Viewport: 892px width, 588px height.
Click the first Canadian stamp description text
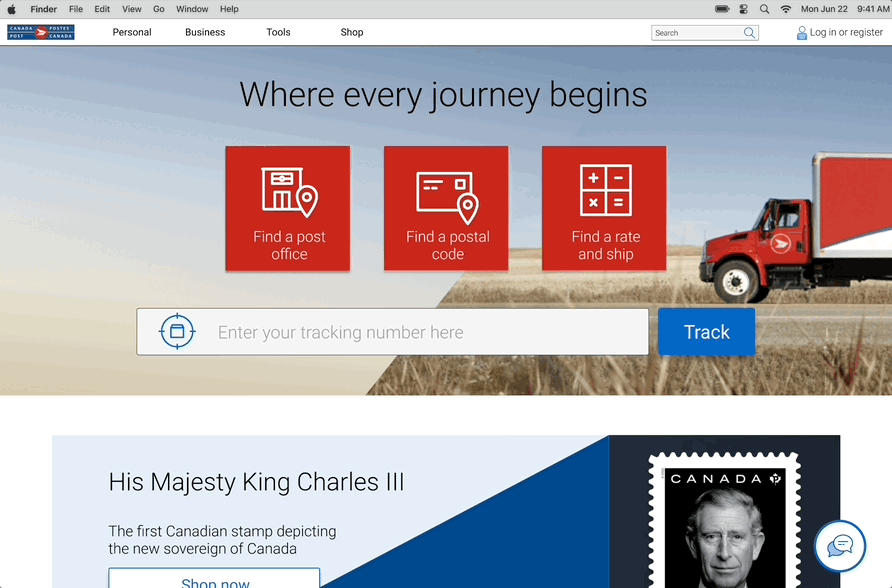pyautogui.click(x=222, y=540)
